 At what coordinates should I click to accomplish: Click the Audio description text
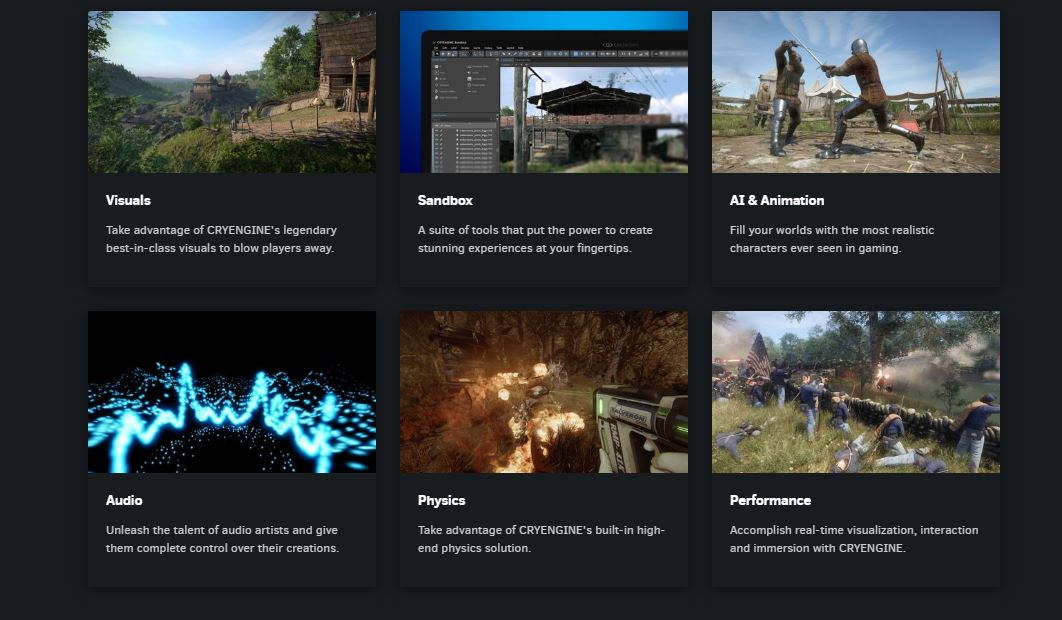tap(221, 538)
